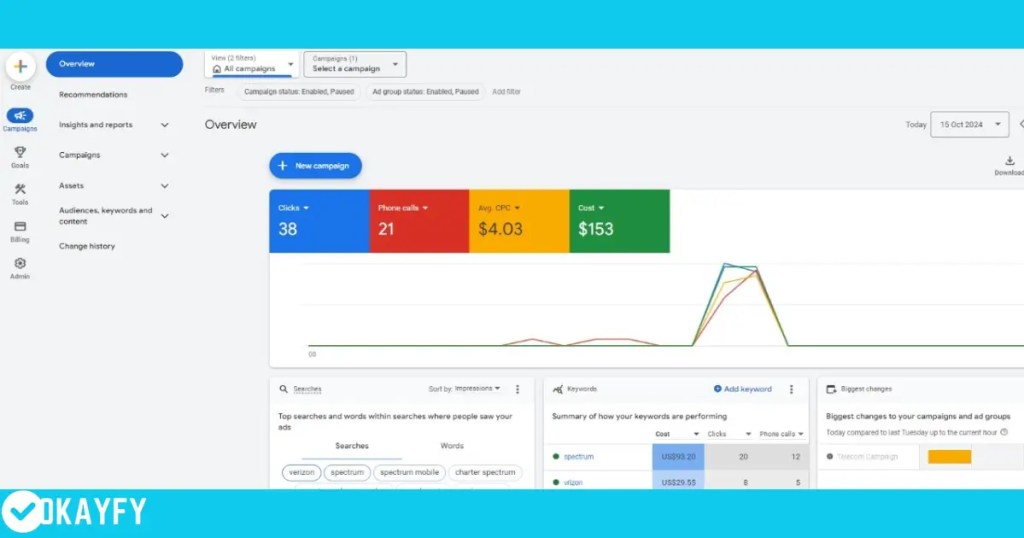
Task: Open Recommendations in the sidebar
Action: (93, 95)
